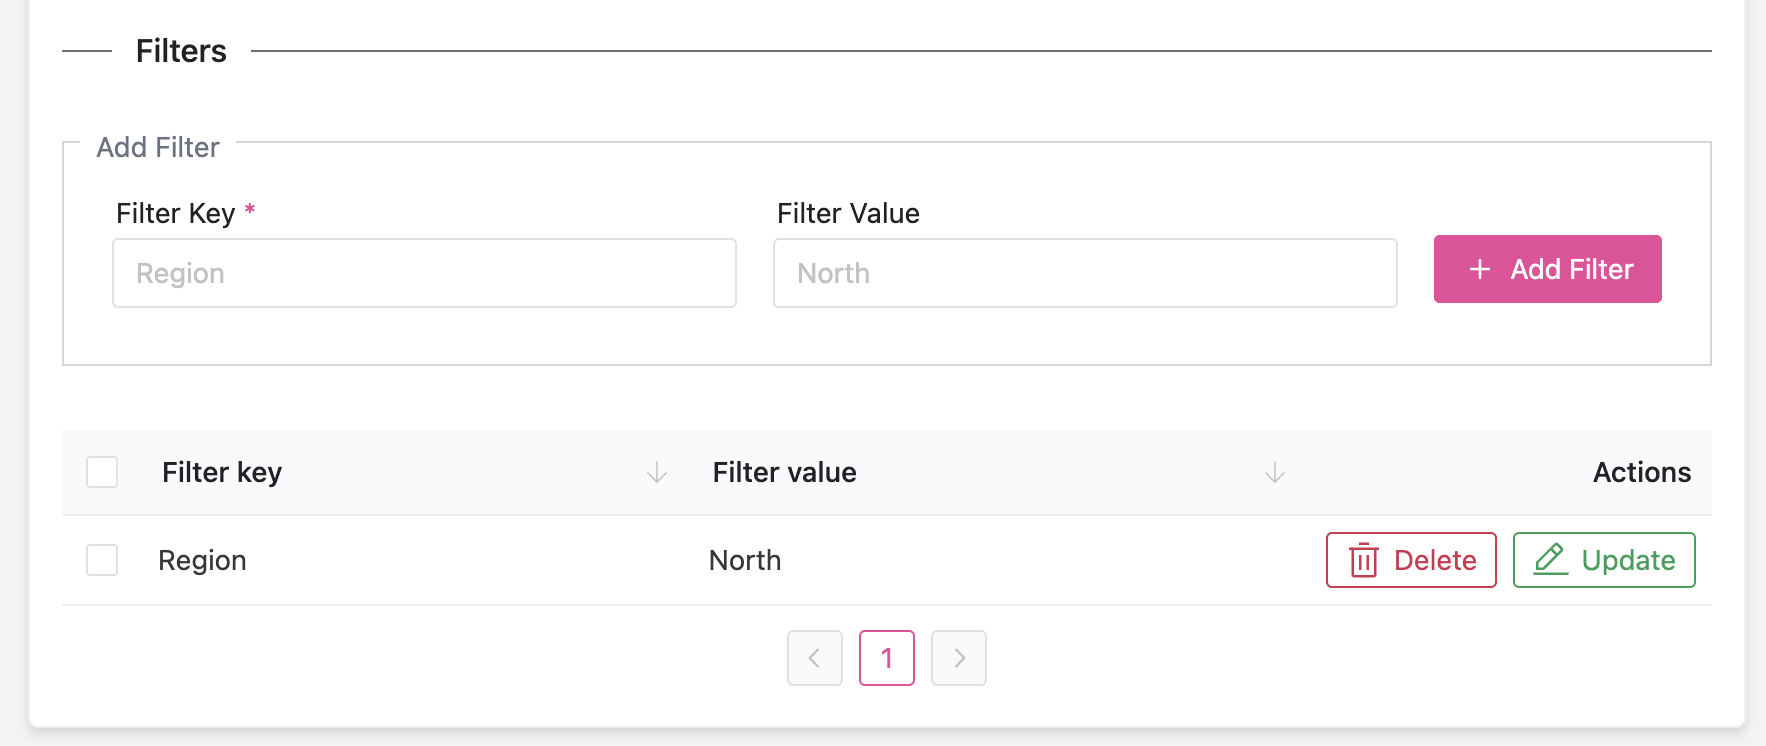Screen dimensions: 1766x746
Task: Click the pencil icon in the Update button
Action: coord(1550,559)
